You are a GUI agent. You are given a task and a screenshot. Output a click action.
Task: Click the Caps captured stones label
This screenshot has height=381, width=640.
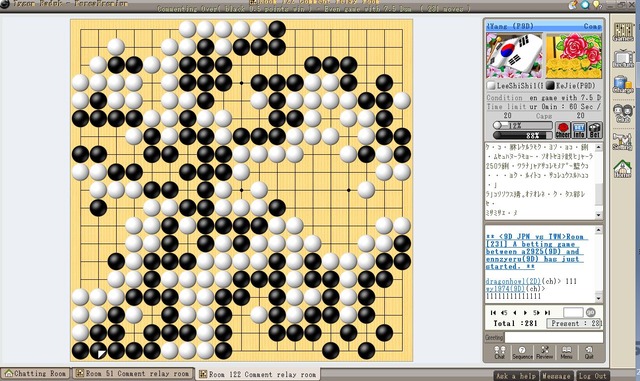[x=544, y=116]
